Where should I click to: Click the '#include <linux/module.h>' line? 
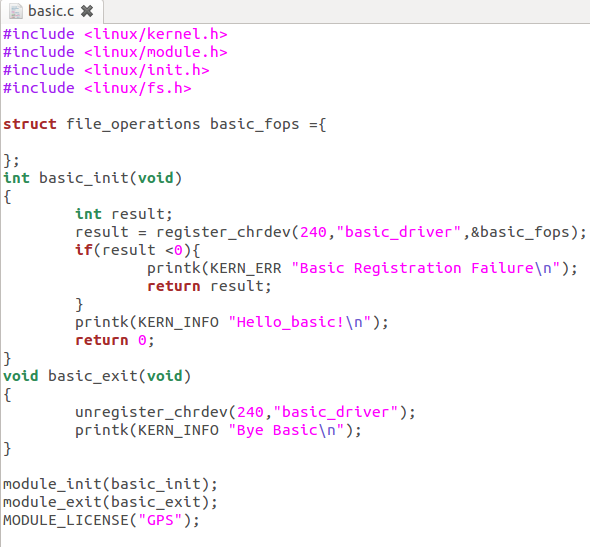[x=116, y=52]
